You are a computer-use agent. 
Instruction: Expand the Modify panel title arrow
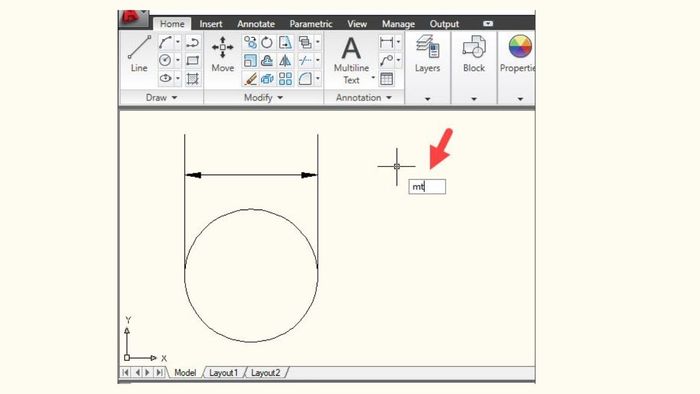pyautogui.click(x=280, y=98)
